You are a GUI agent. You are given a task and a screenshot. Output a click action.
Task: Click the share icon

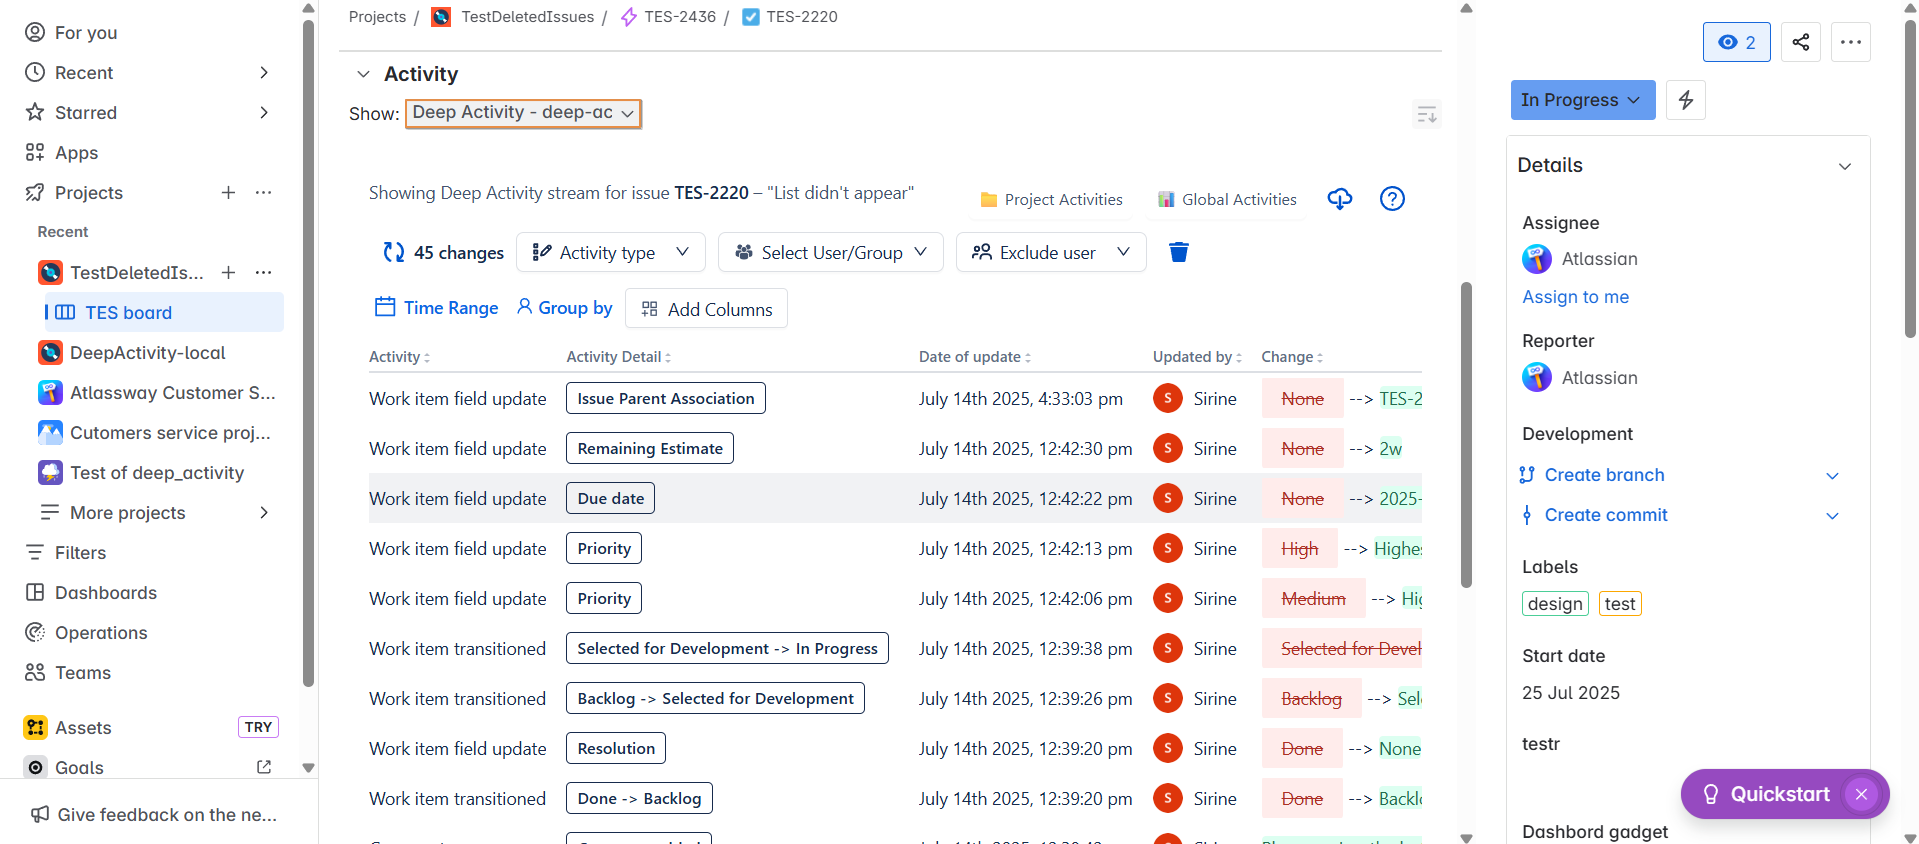point(1800,42)
